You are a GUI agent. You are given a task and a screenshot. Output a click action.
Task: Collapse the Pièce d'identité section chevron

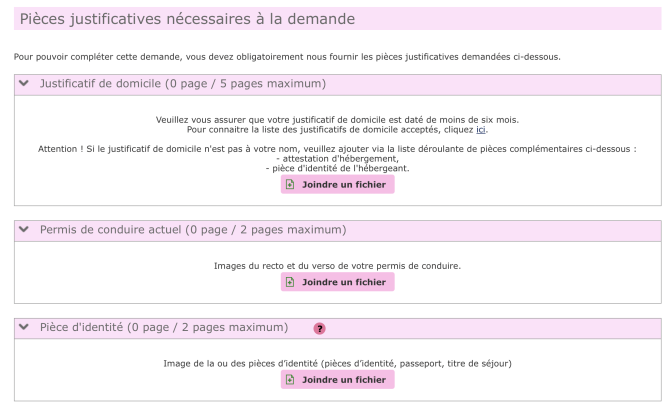click(x=25, y=328)
